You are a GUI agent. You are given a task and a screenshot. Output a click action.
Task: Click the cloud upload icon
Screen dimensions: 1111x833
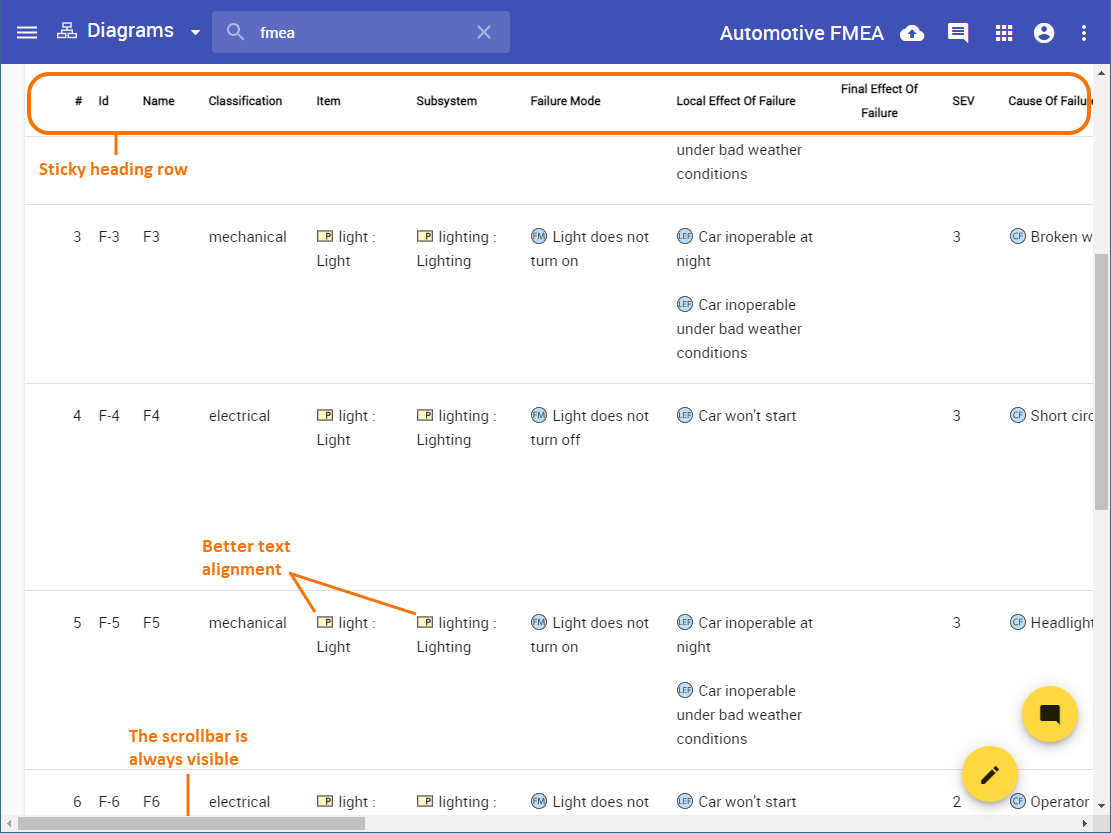pos(912,33)
